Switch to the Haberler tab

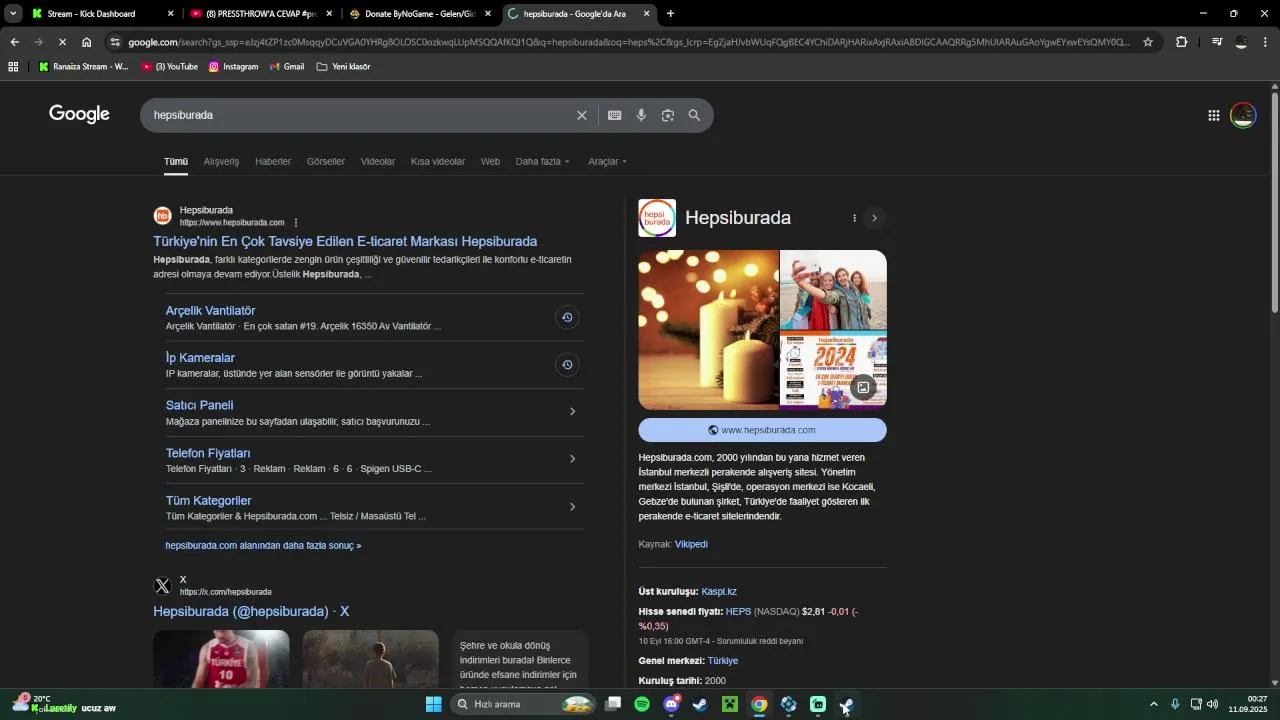[x=273, y=161]
